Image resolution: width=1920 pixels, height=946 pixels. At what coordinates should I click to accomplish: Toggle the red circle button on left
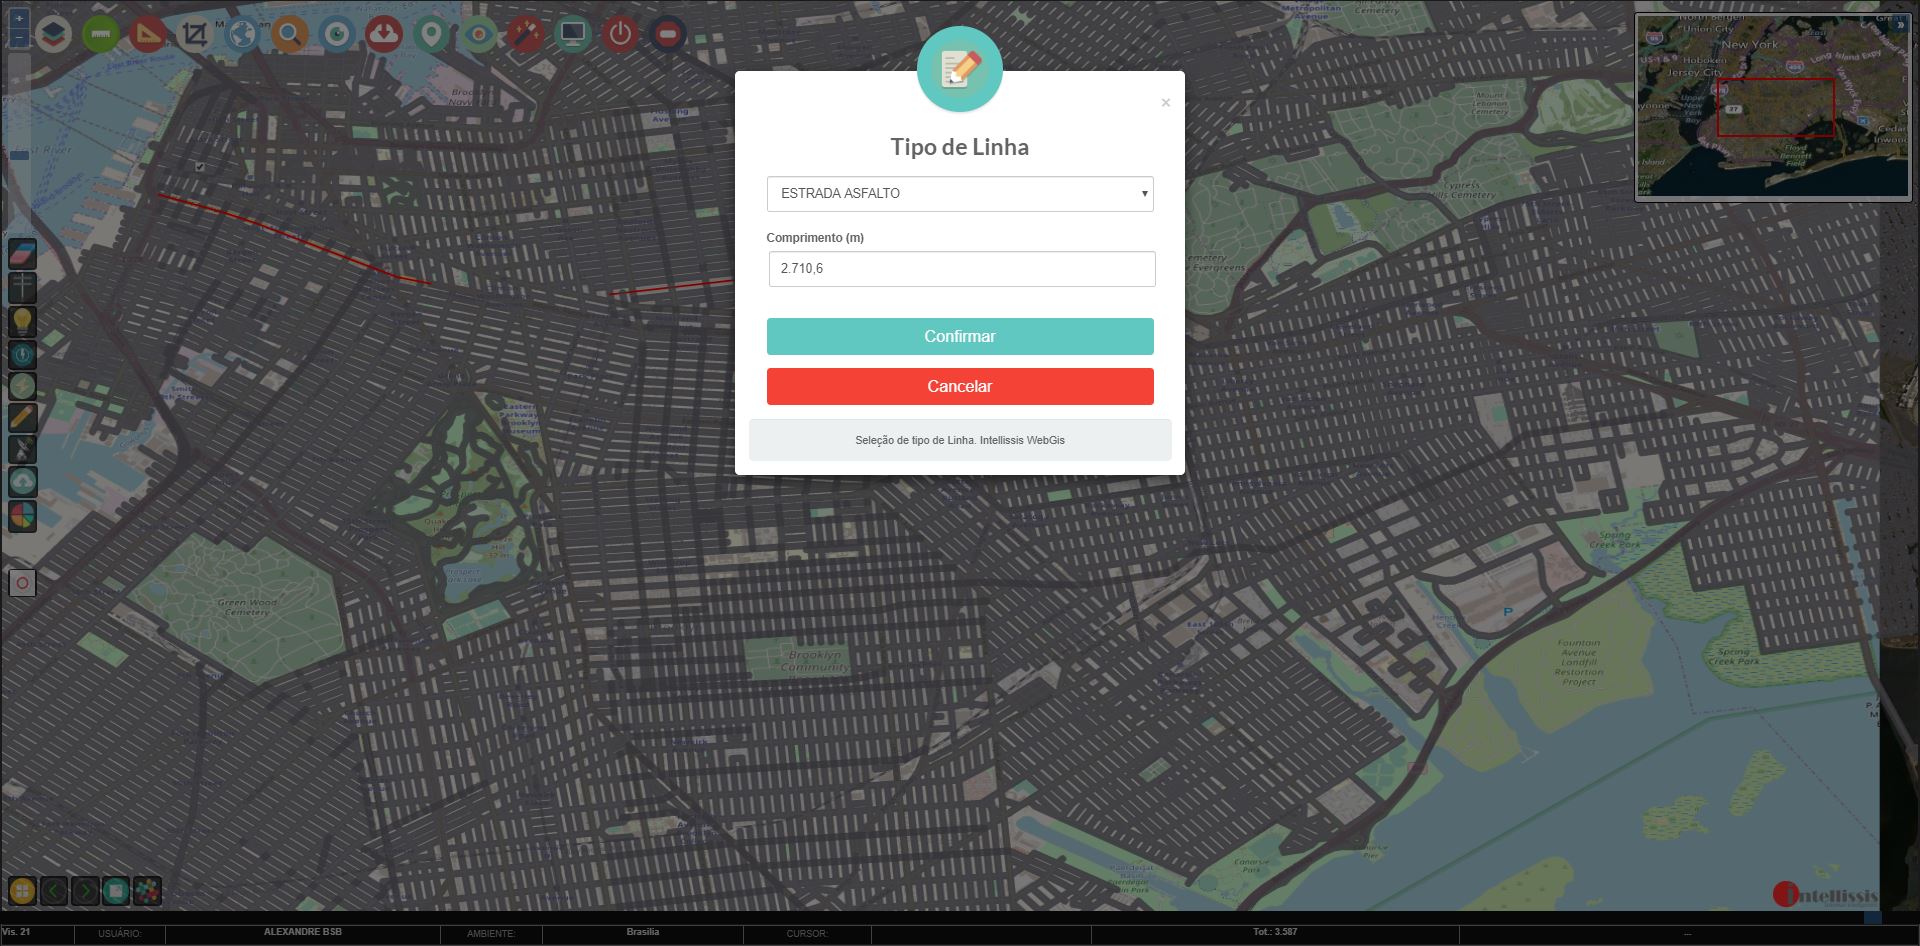(x=22, y=583)
